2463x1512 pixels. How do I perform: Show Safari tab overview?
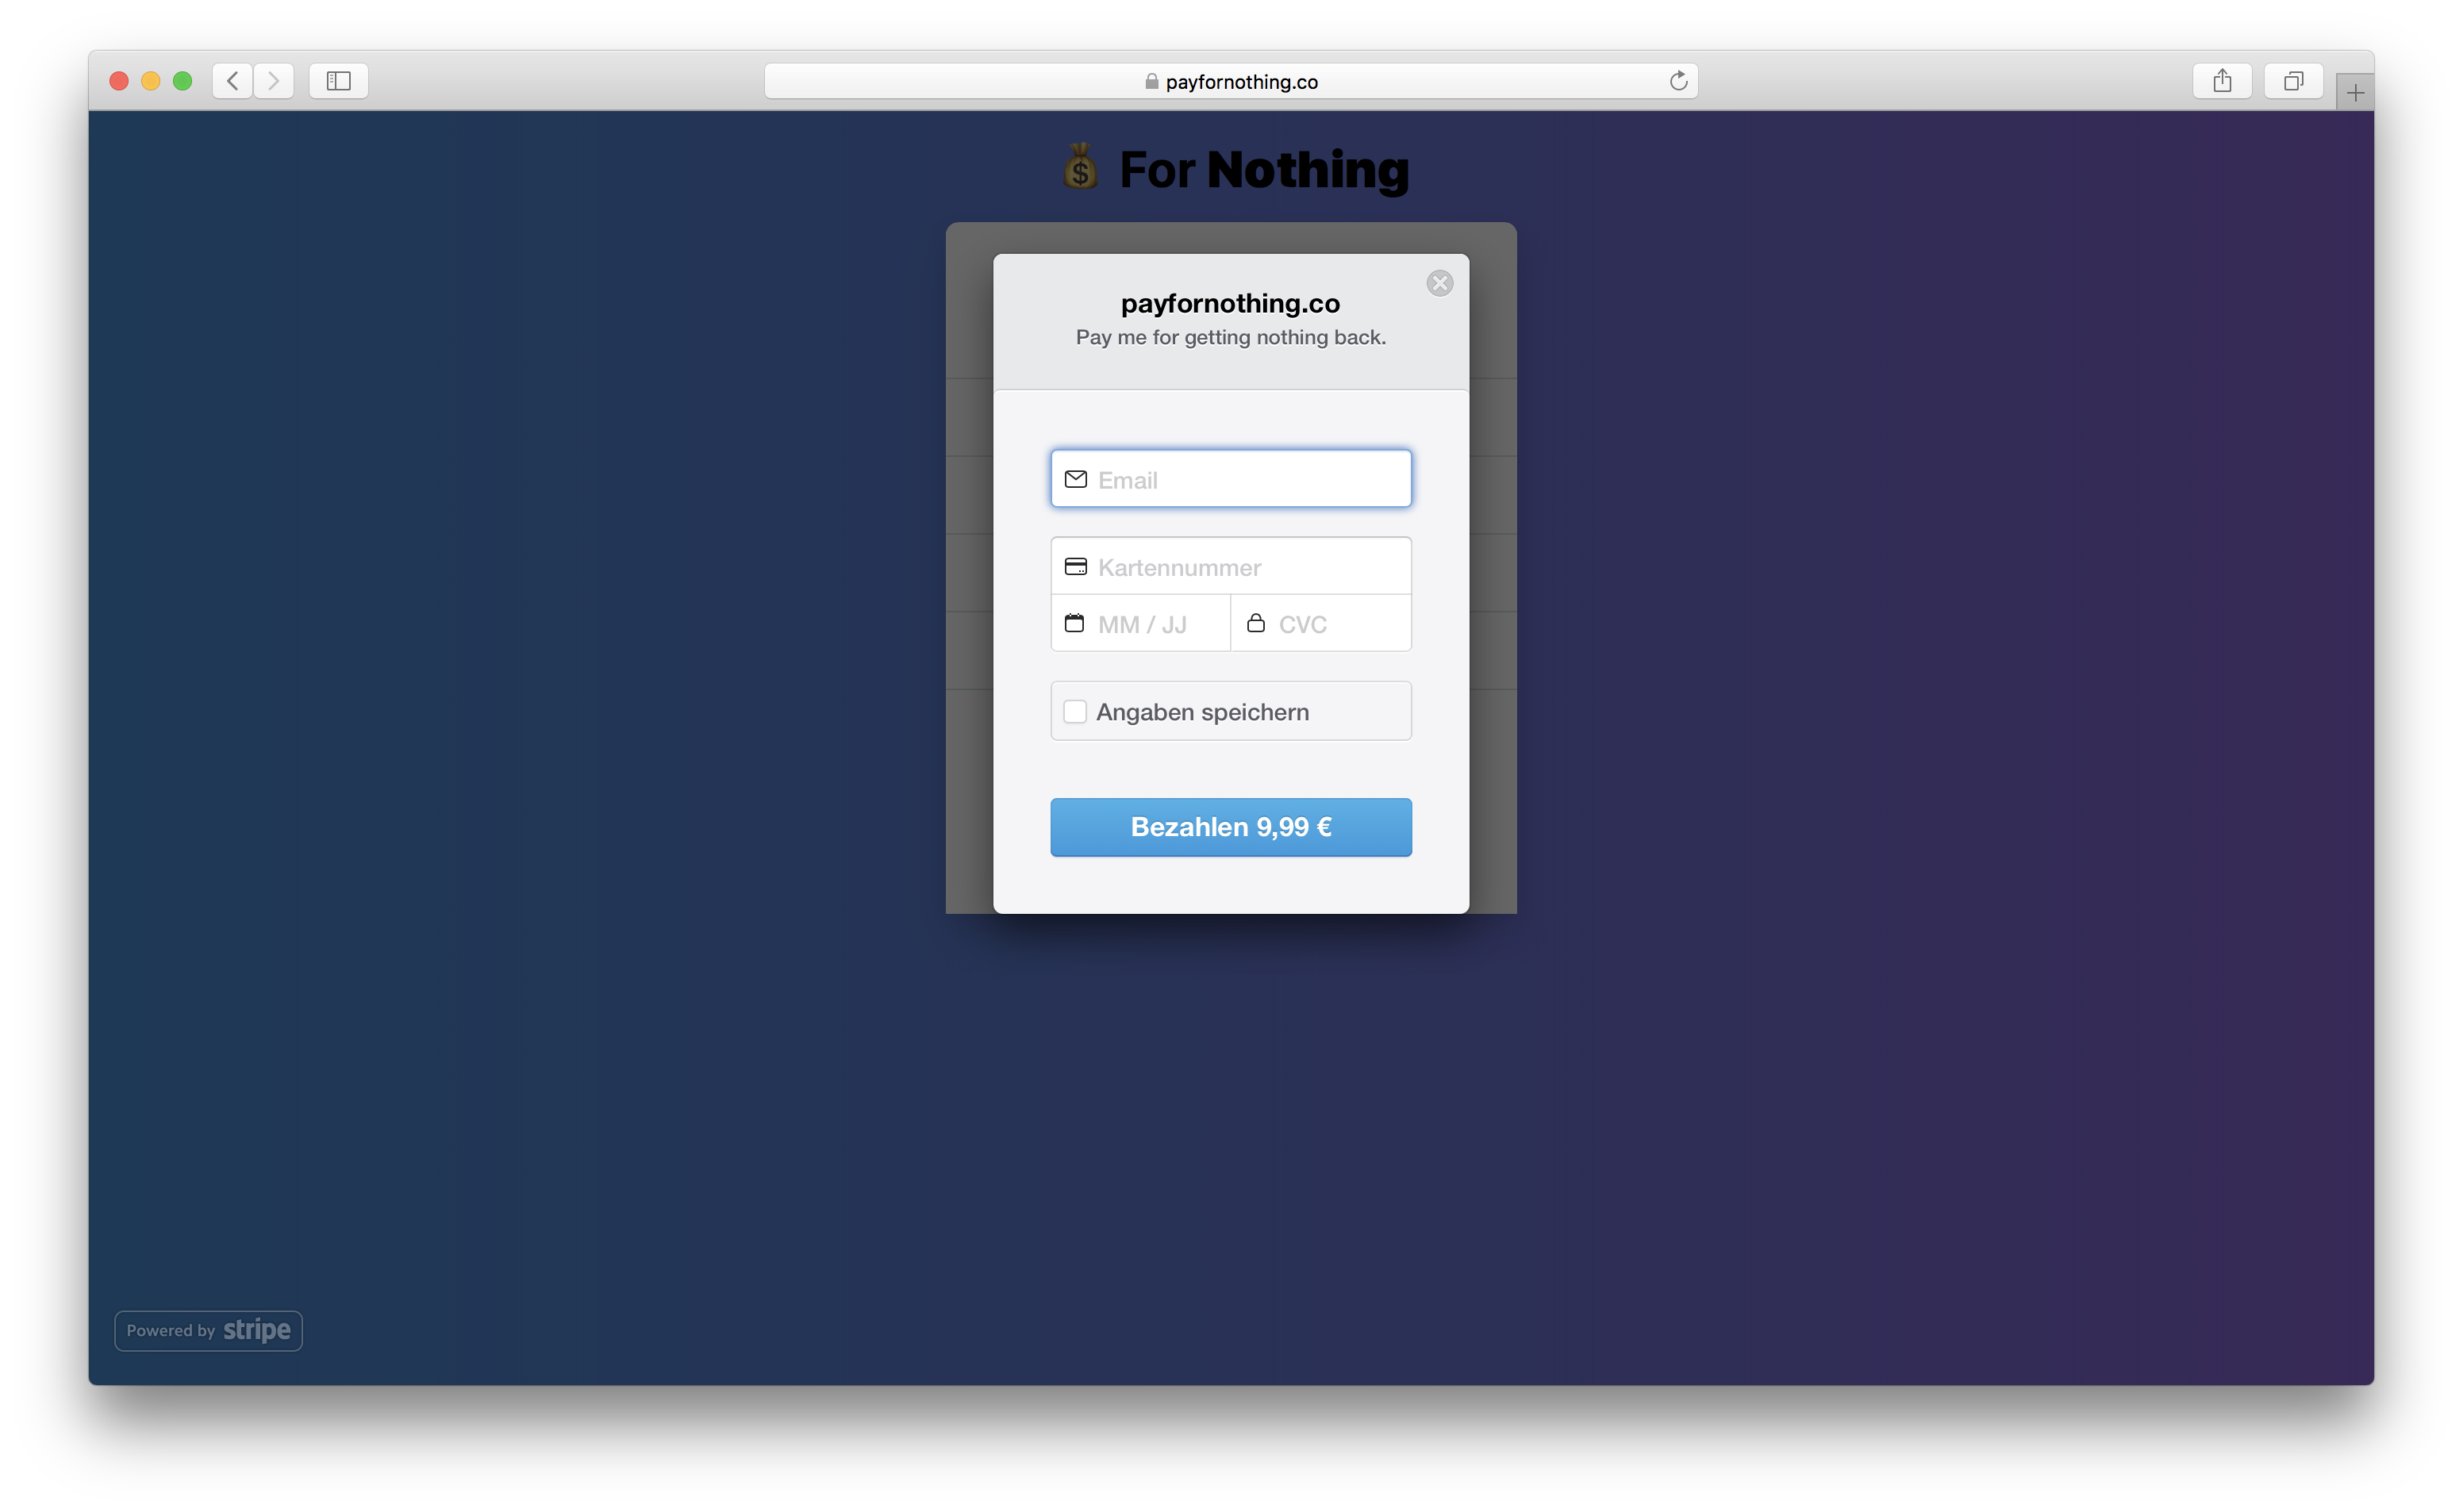2293,81
